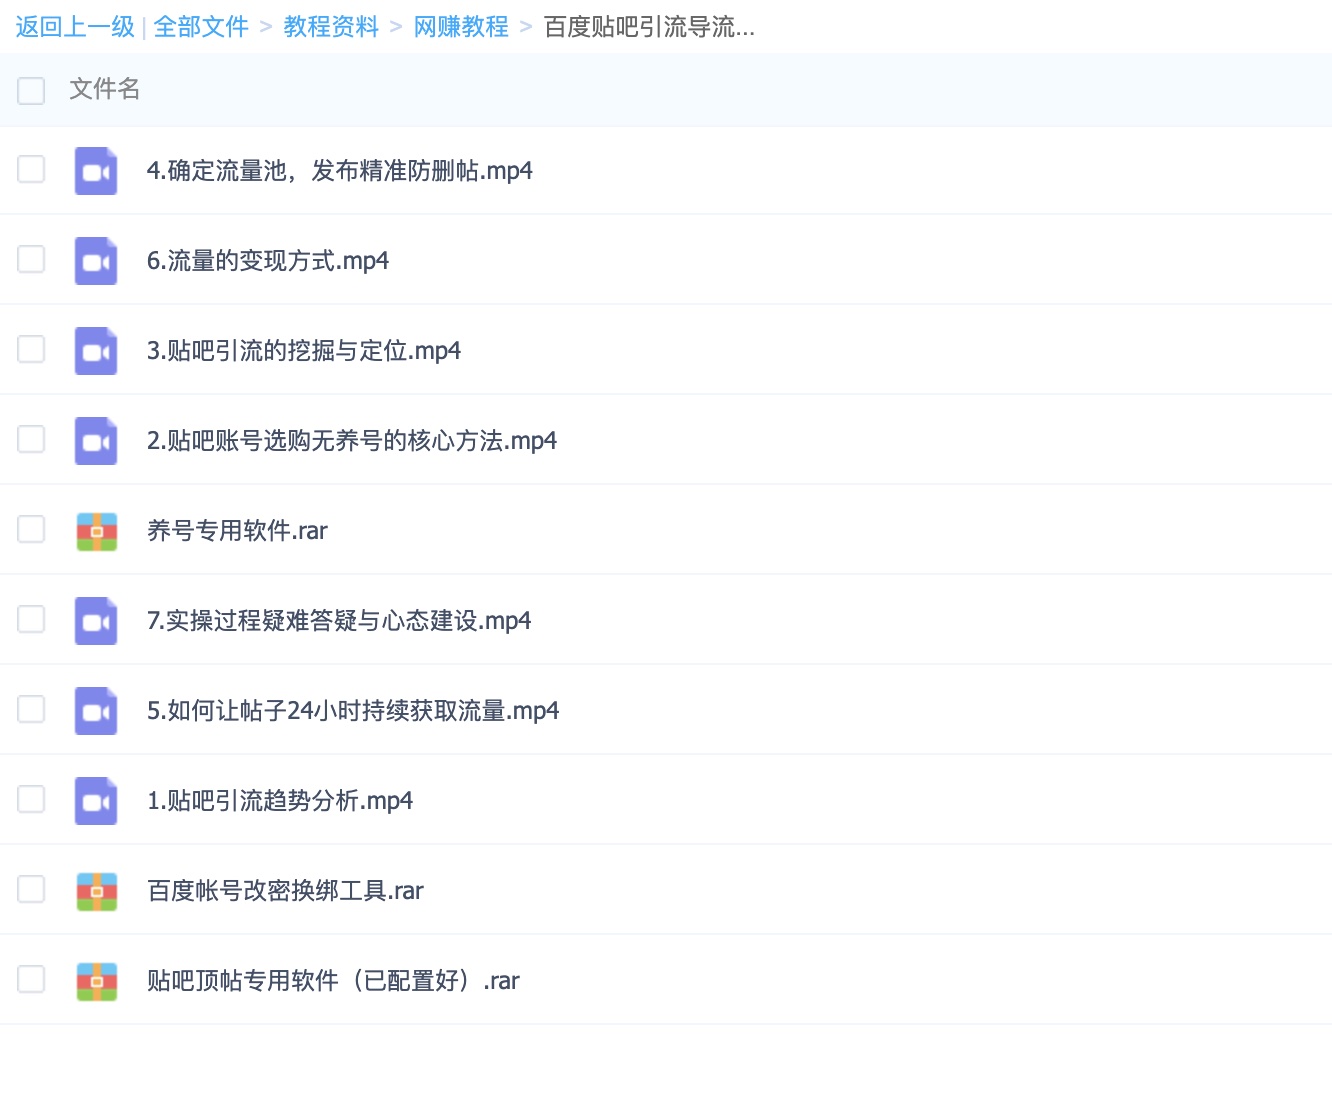
Task: Tick checkbox for 养号专用软件.rar
Action: click(31, 529)
